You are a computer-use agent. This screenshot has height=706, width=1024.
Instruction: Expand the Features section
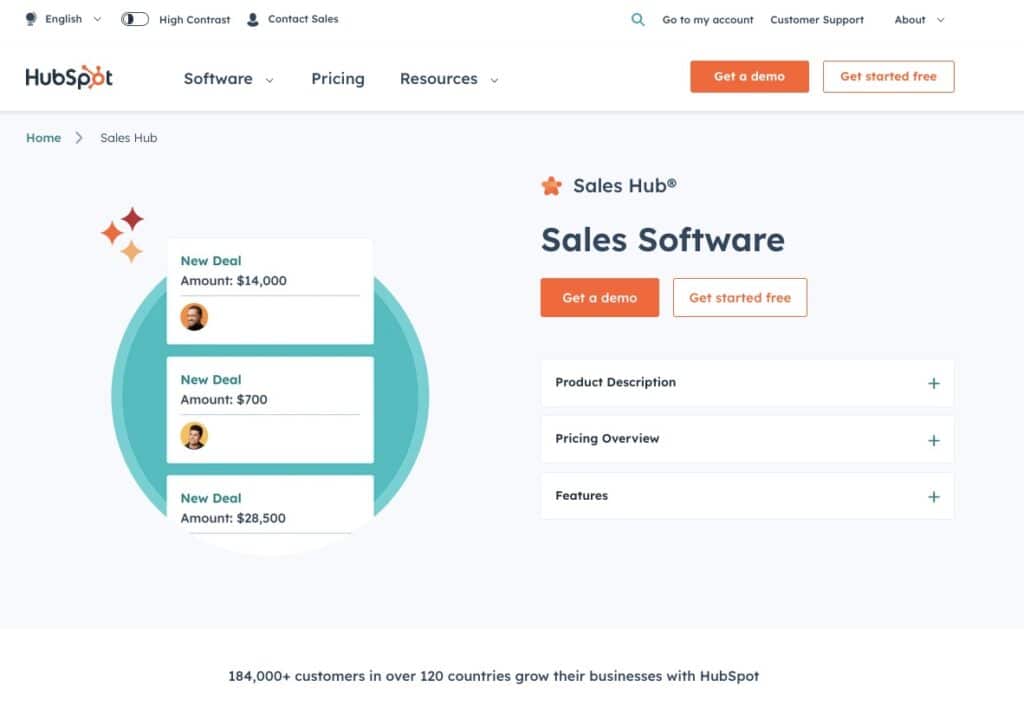(747, 496)
